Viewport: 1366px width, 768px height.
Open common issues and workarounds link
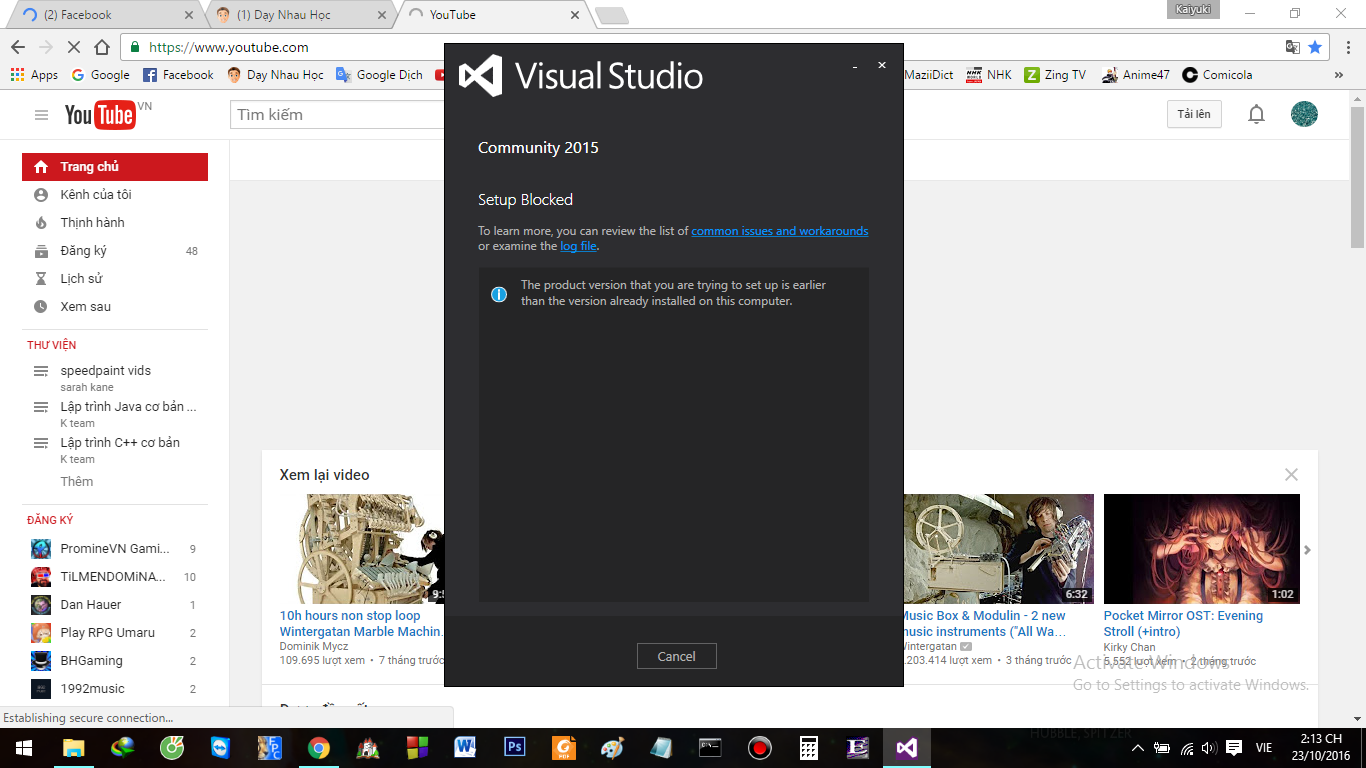coord(780,231)
